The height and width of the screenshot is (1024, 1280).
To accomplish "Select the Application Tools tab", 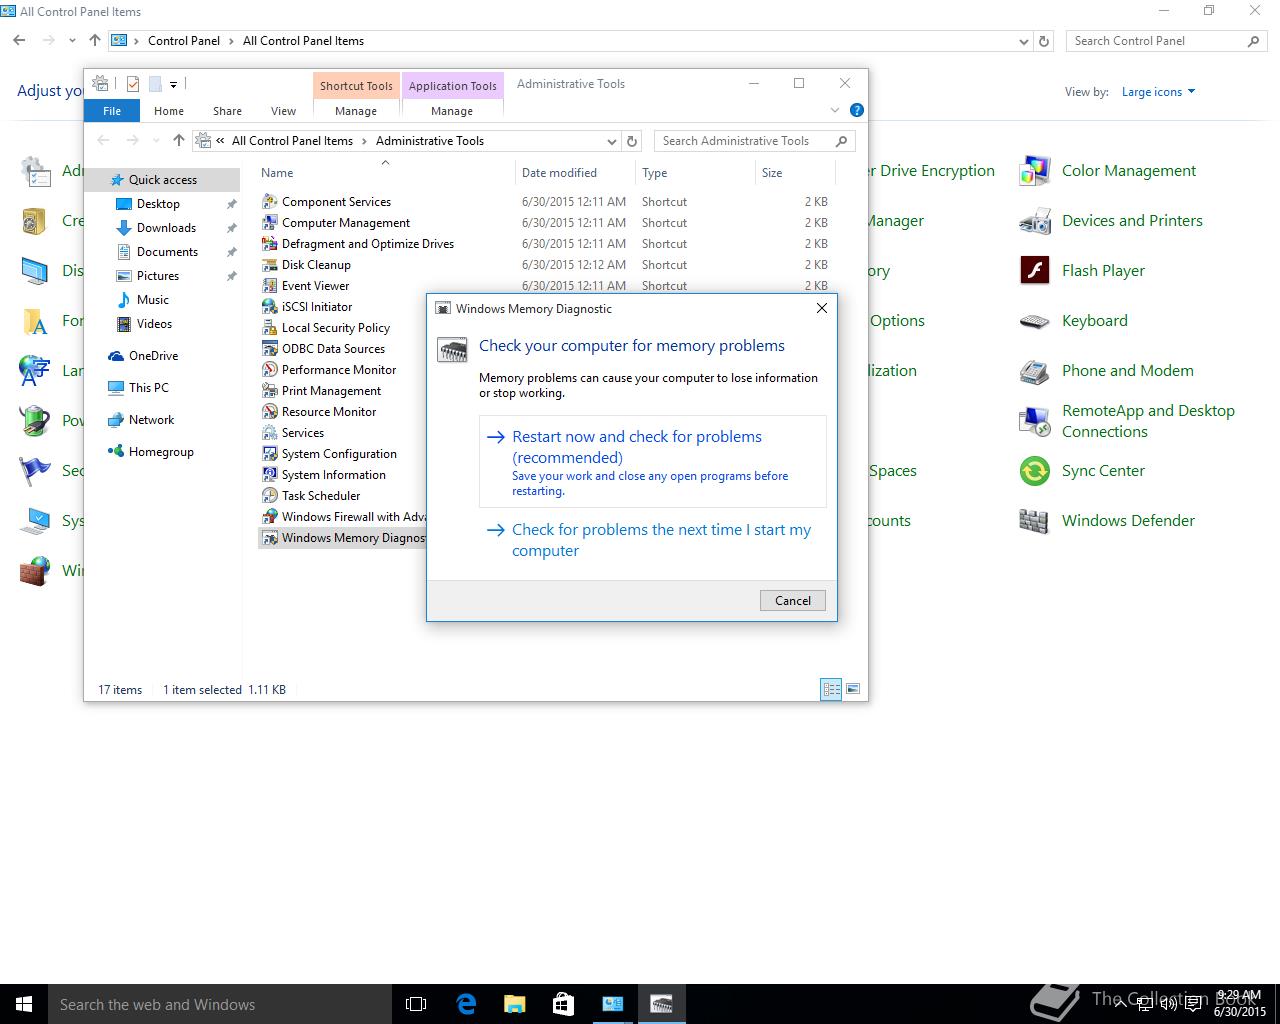I will click(x=452, y=86).
